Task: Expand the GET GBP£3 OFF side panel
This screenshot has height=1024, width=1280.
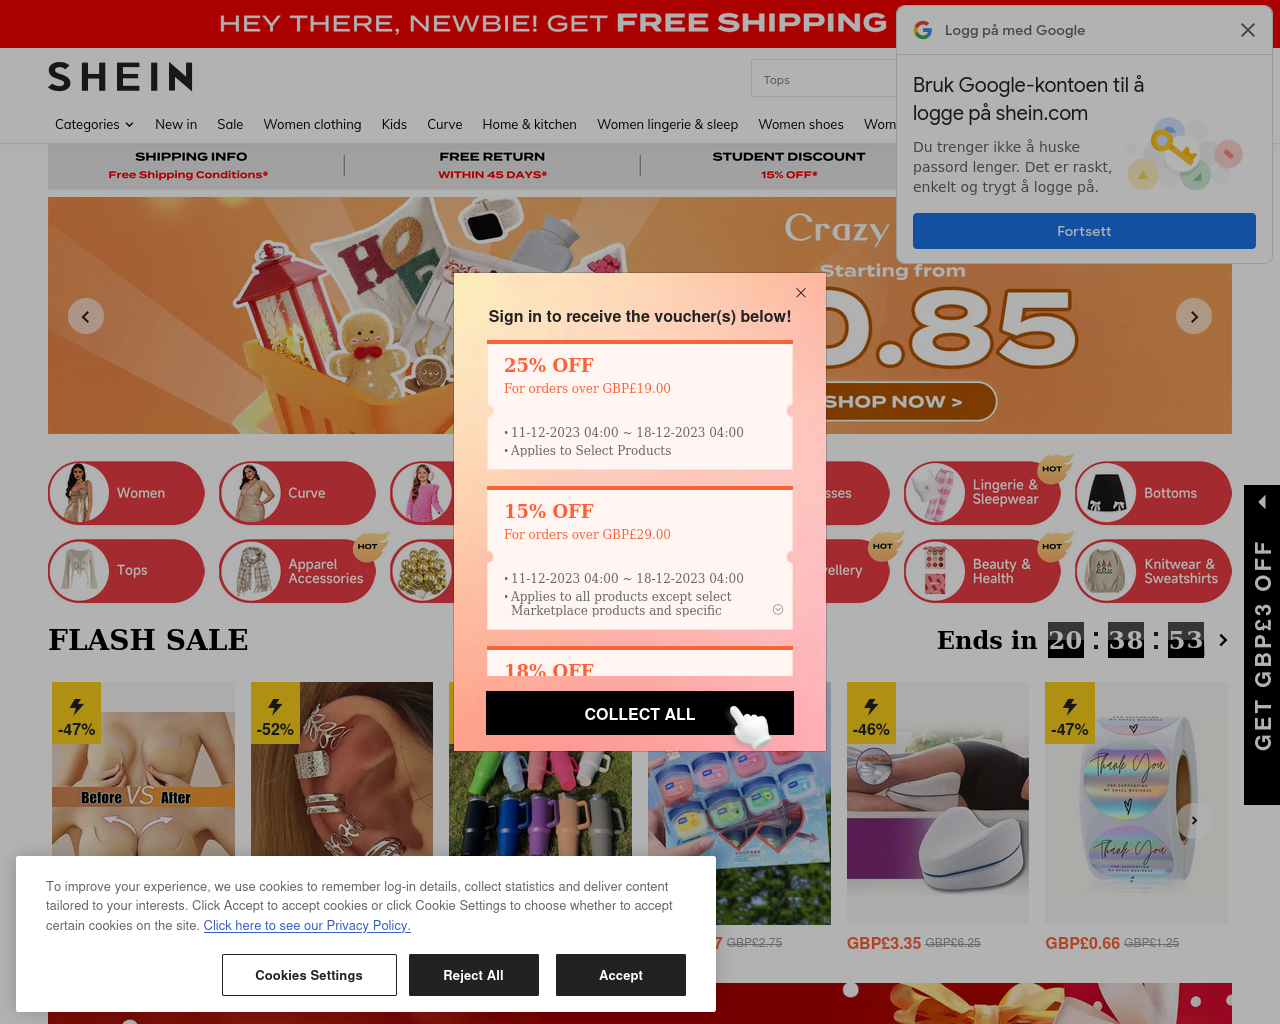Action: click(x=1262, y=645)
